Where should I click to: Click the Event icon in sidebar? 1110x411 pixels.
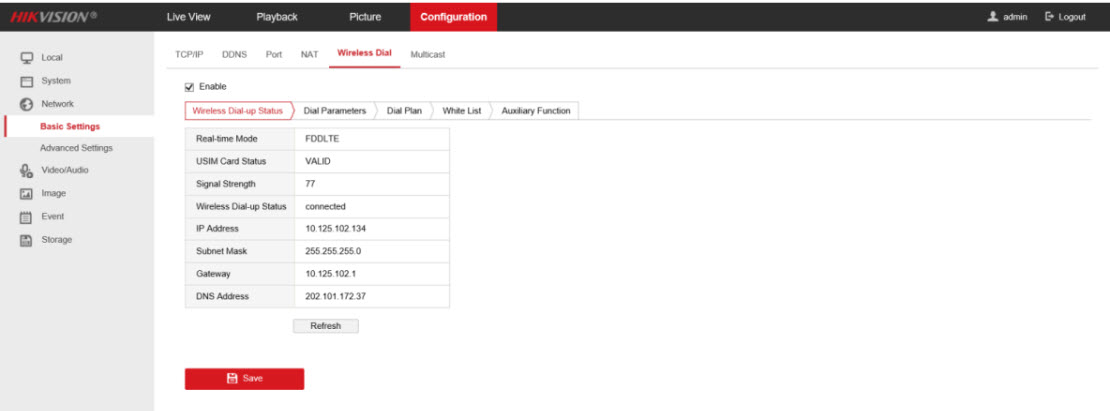pos(28,217)
